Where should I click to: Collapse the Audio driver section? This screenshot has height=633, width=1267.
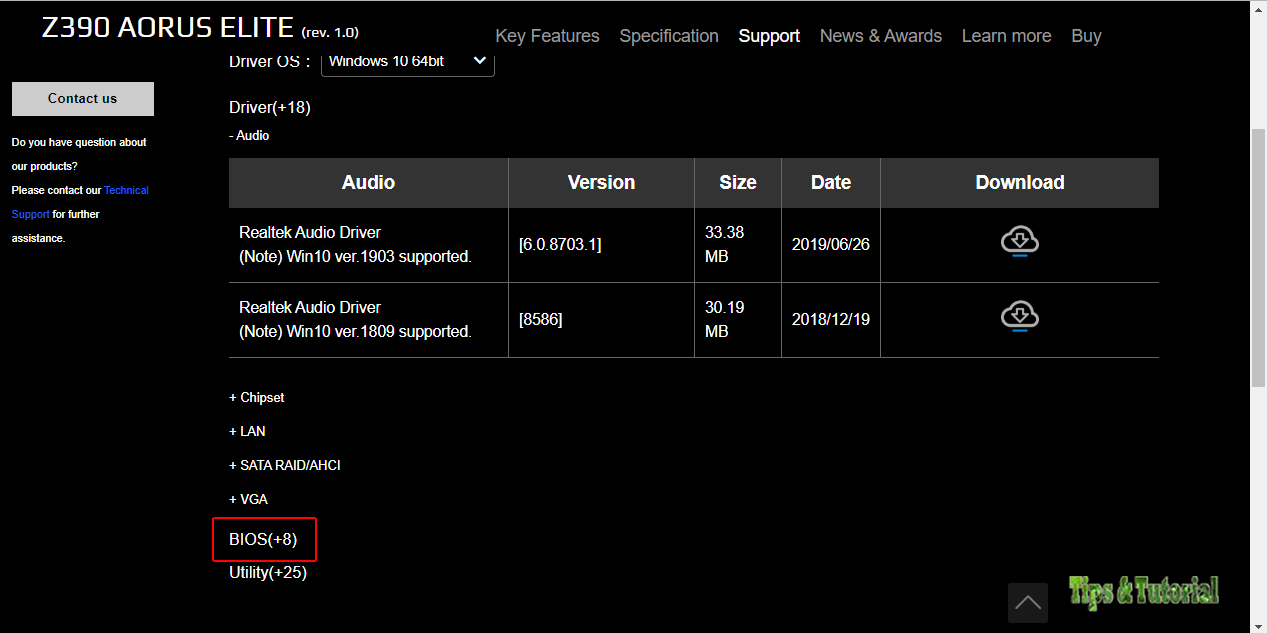pyautogui.click(x=249, y=135)
